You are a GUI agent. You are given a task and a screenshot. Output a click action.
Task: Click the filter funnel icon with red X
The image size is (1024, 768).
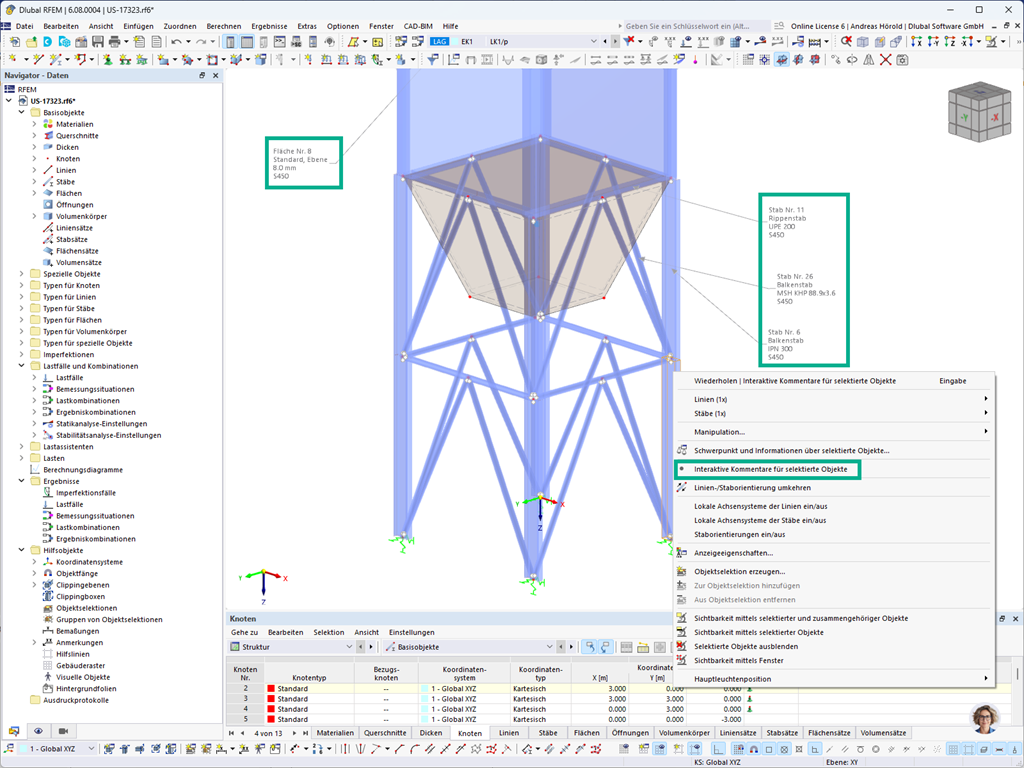coord(630,41)
